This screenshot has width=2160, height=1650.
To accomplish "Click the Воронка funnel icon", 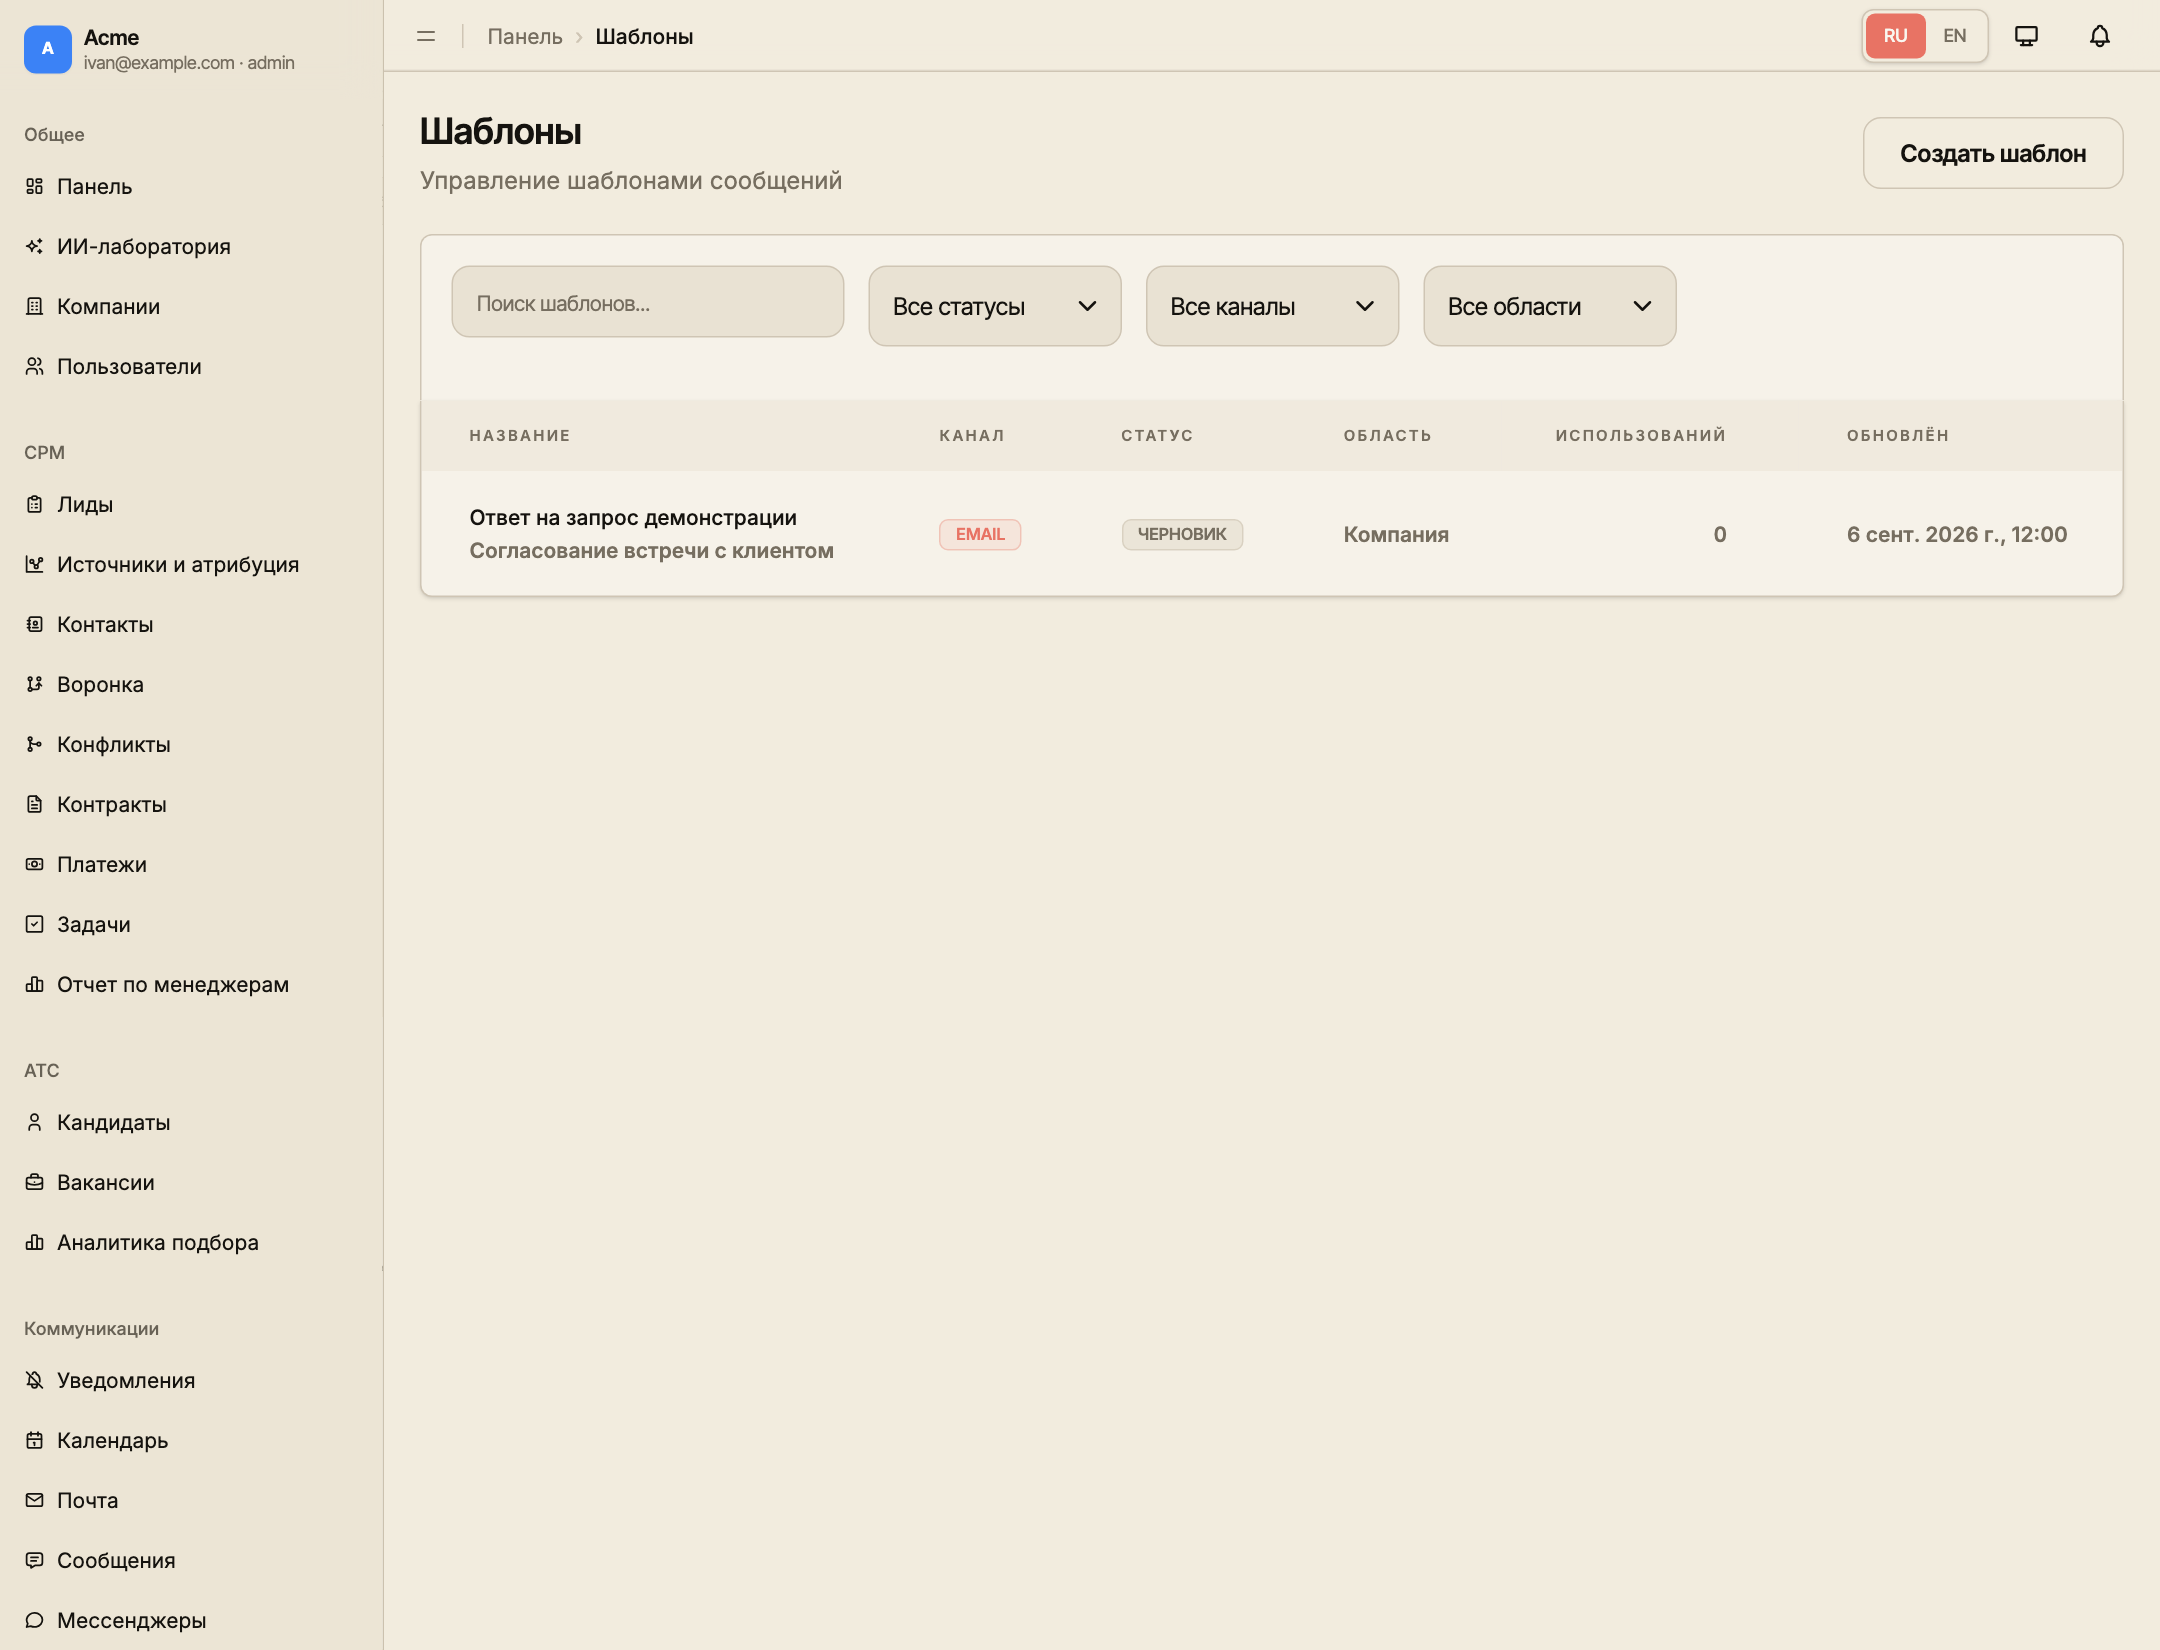I will pyautogui.click(x=34, y=684).
